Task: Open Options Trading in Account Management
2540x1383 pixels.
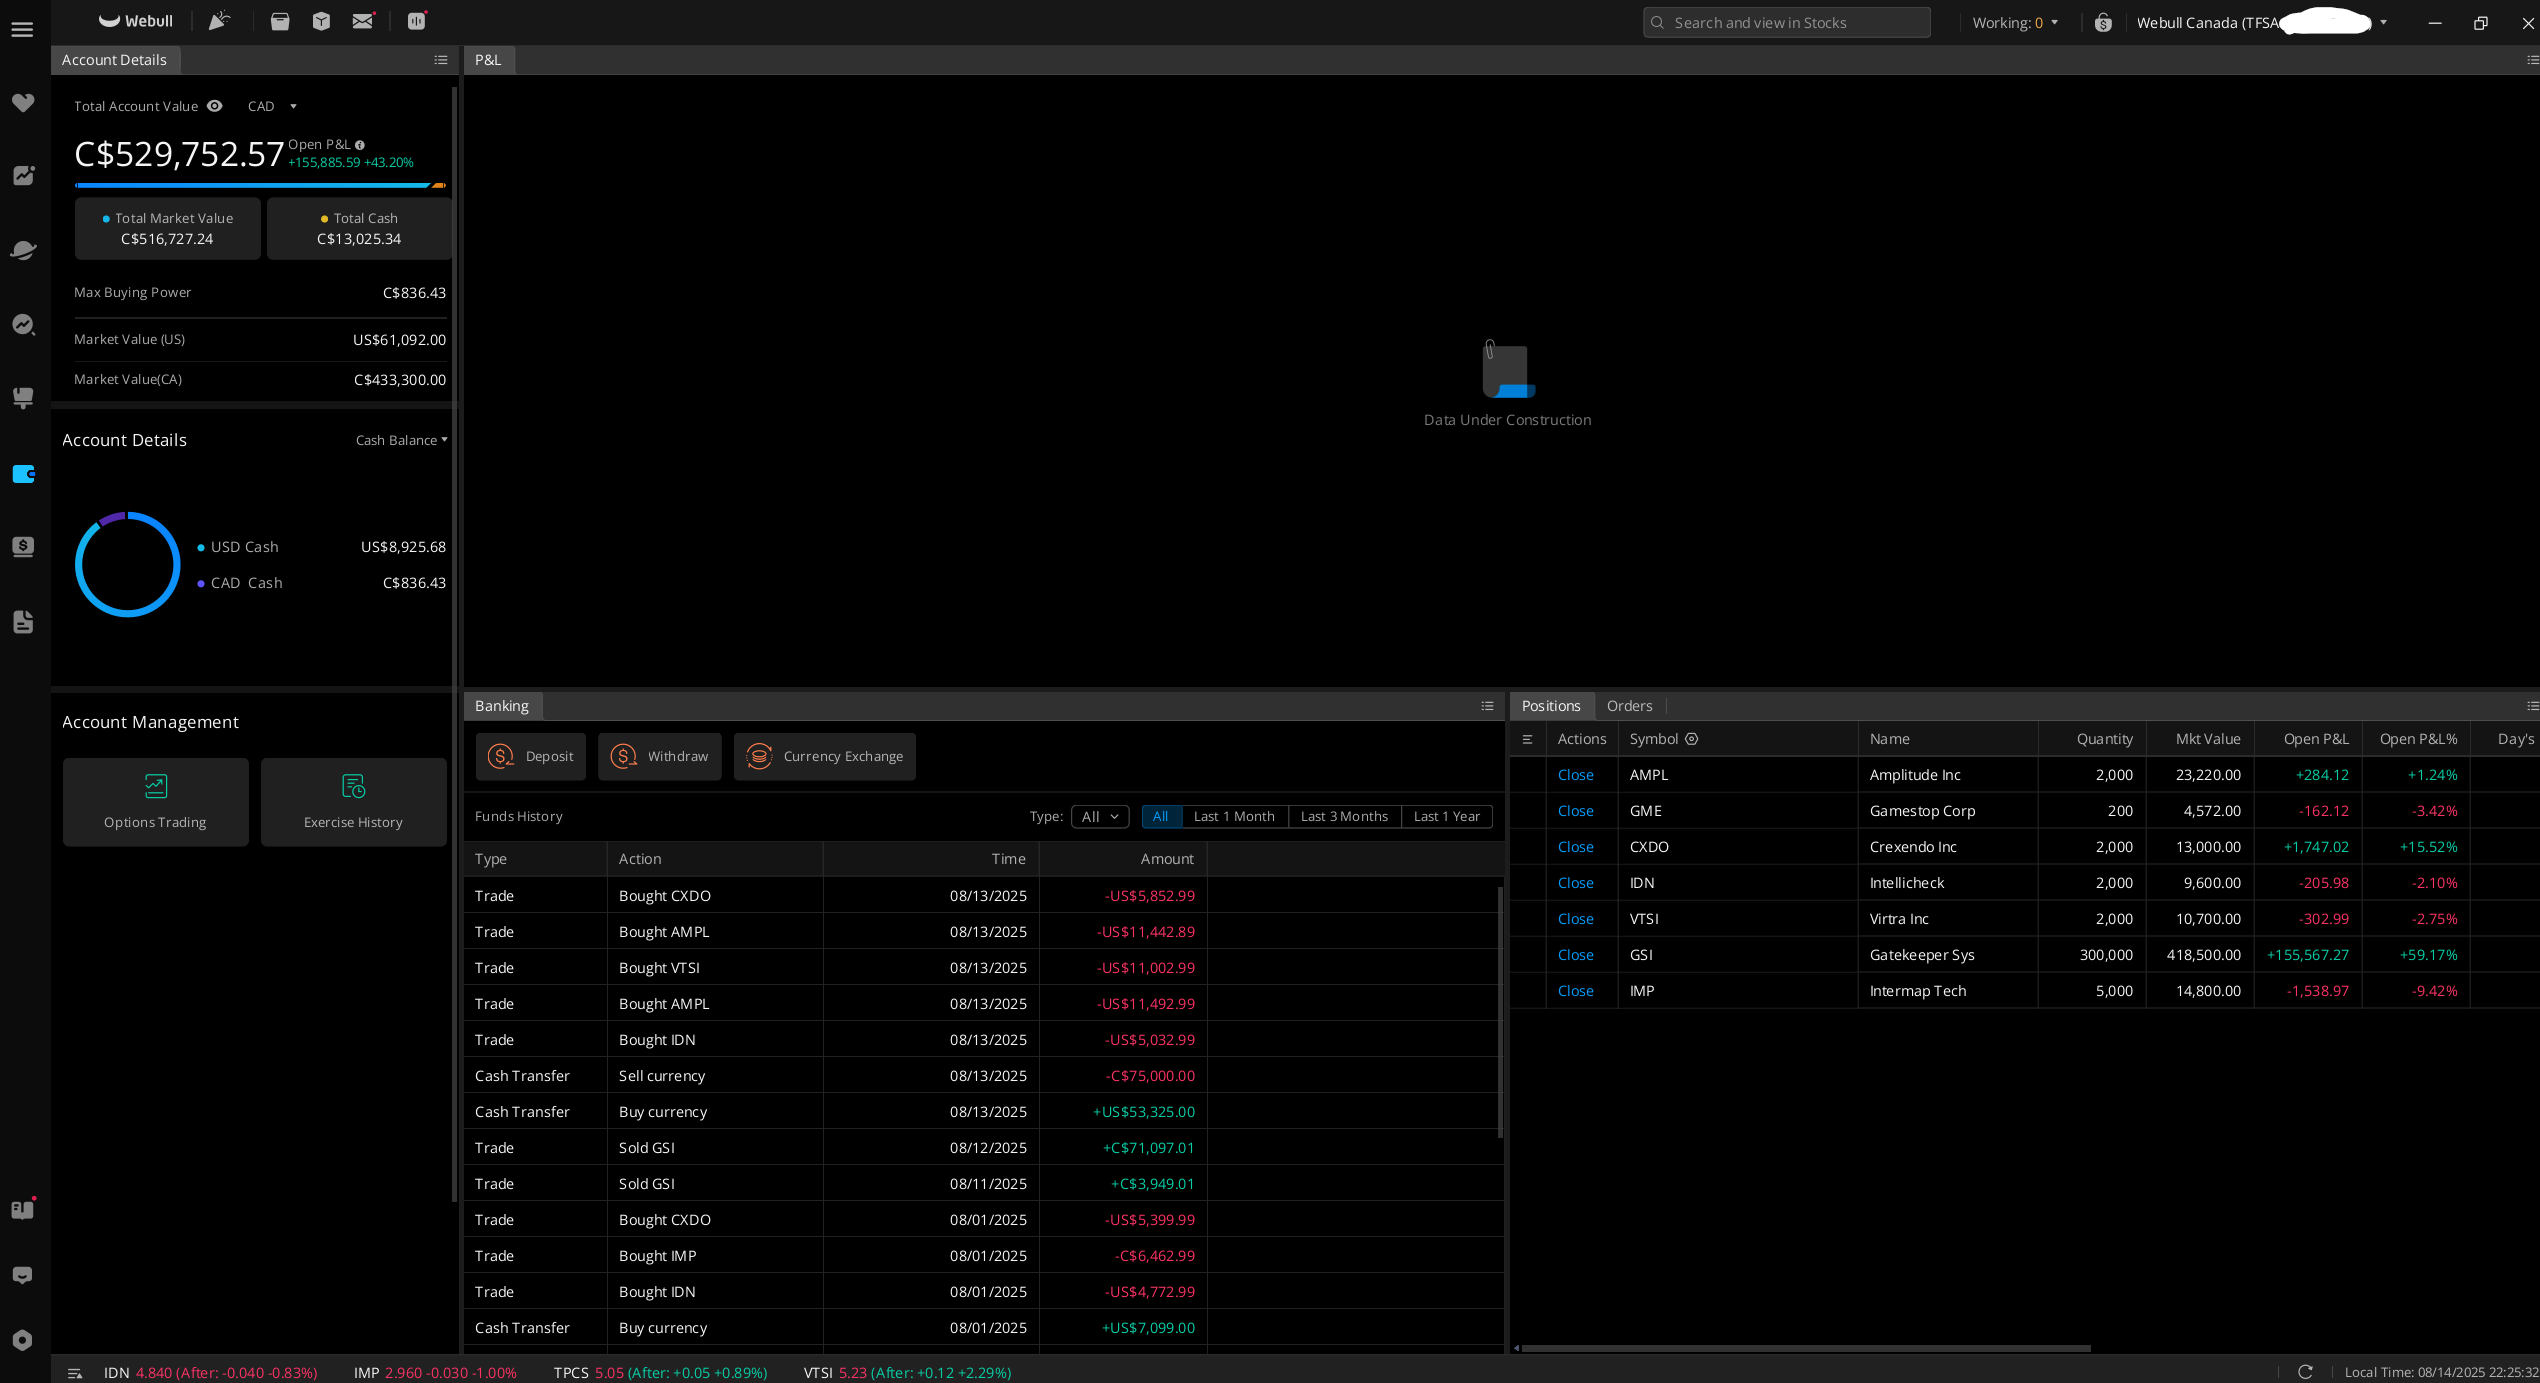Action: 155,802
